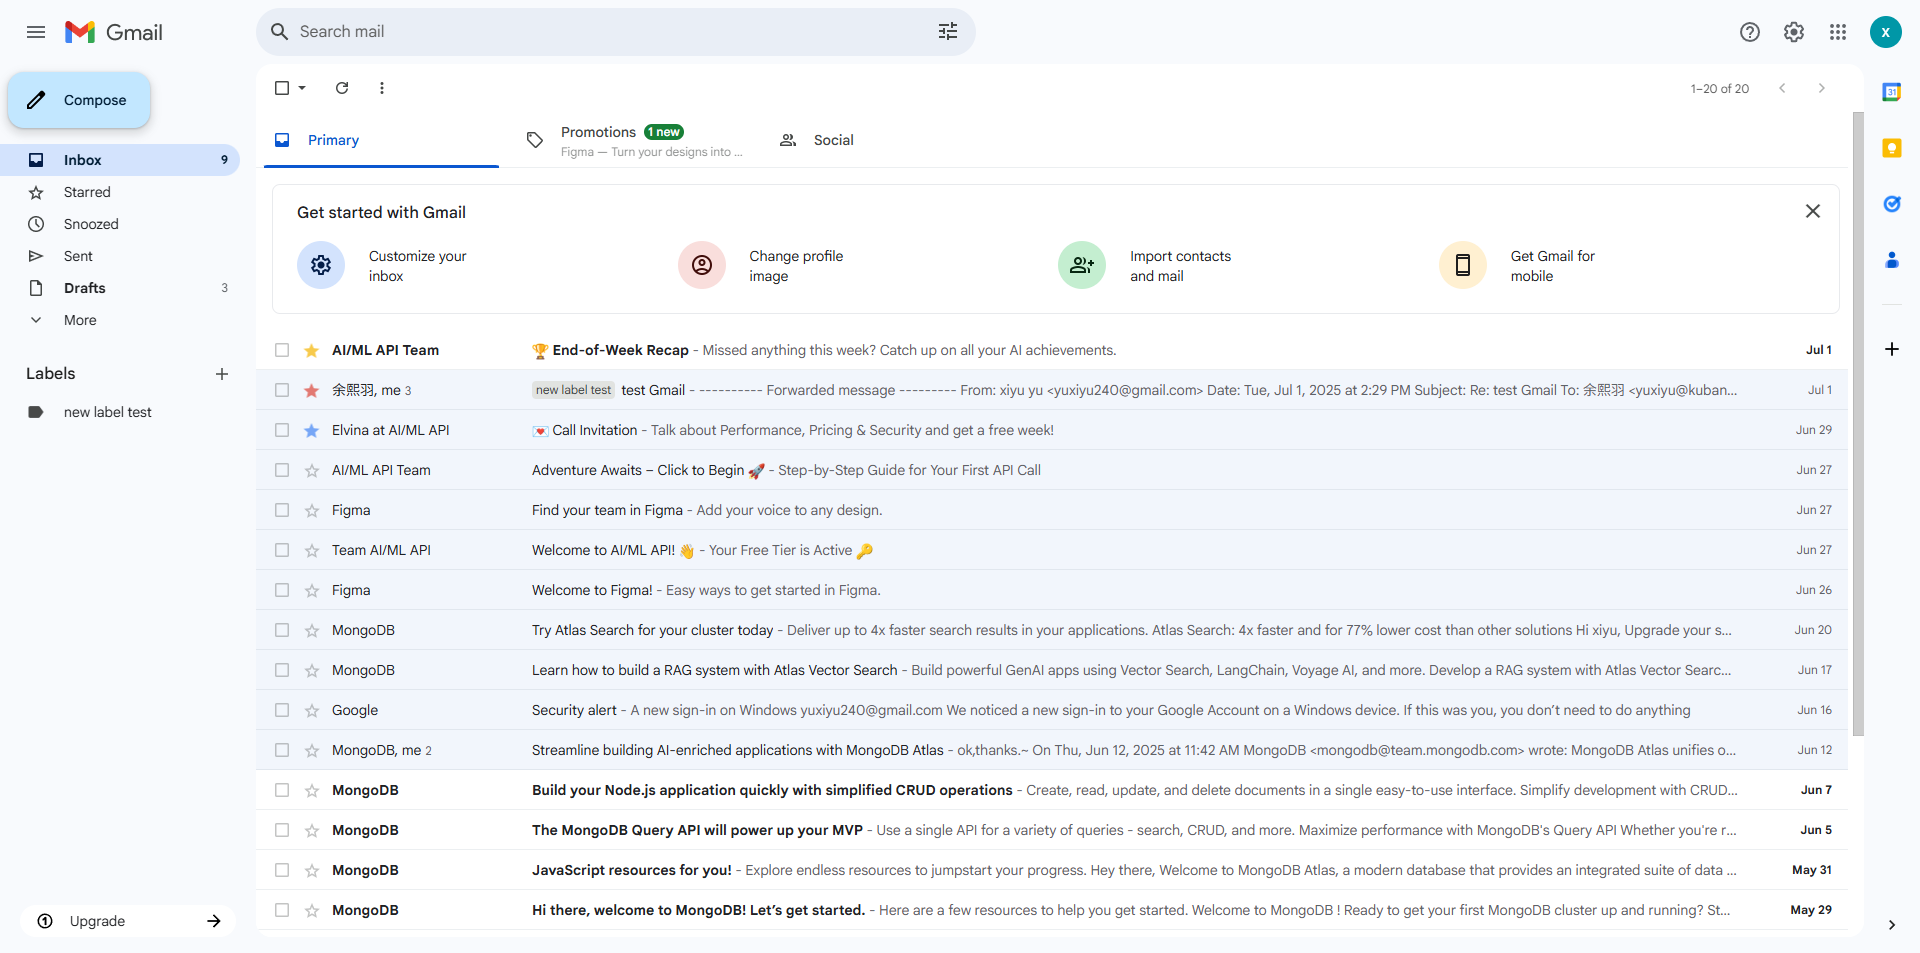This screenshot has width=1920, height=953.
Task: Unstar the test Gmail conversation
Action: coord(312,390)
